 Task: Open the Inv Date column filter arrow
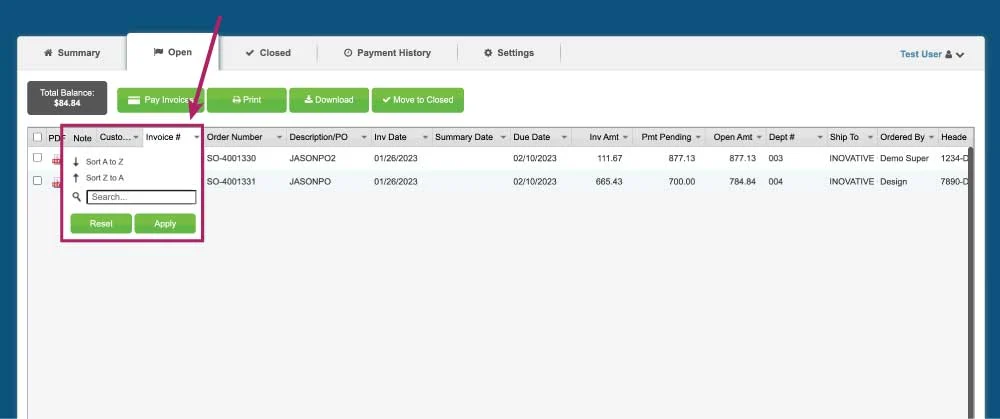pyautogui.click(x=425, y=138)
